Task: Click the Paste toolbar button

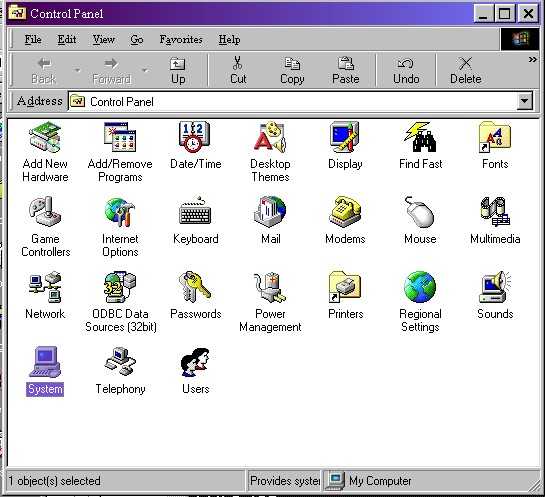Action: [345, 71]
